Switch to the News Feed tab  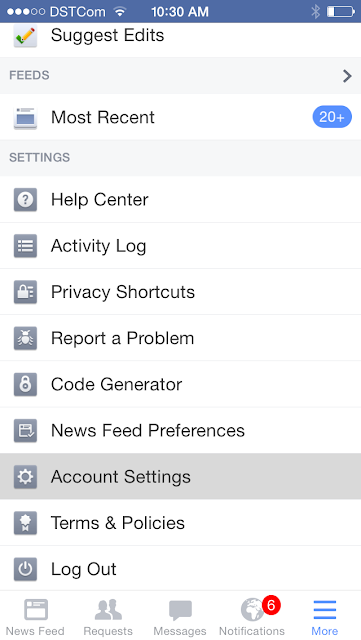tap(36, 617)
